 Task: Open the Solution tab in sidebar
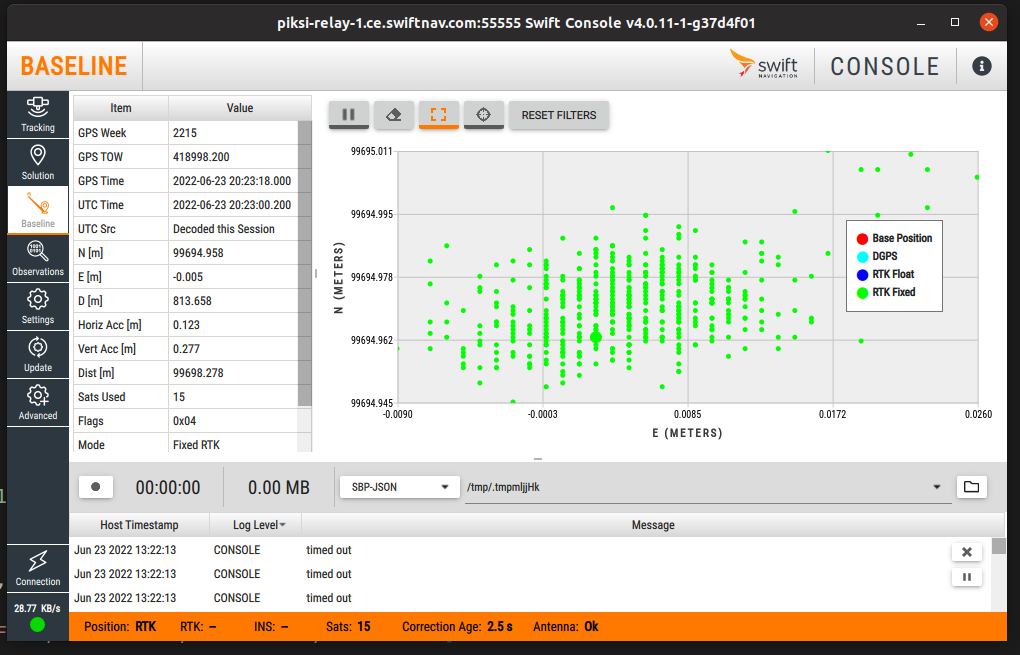38,163
